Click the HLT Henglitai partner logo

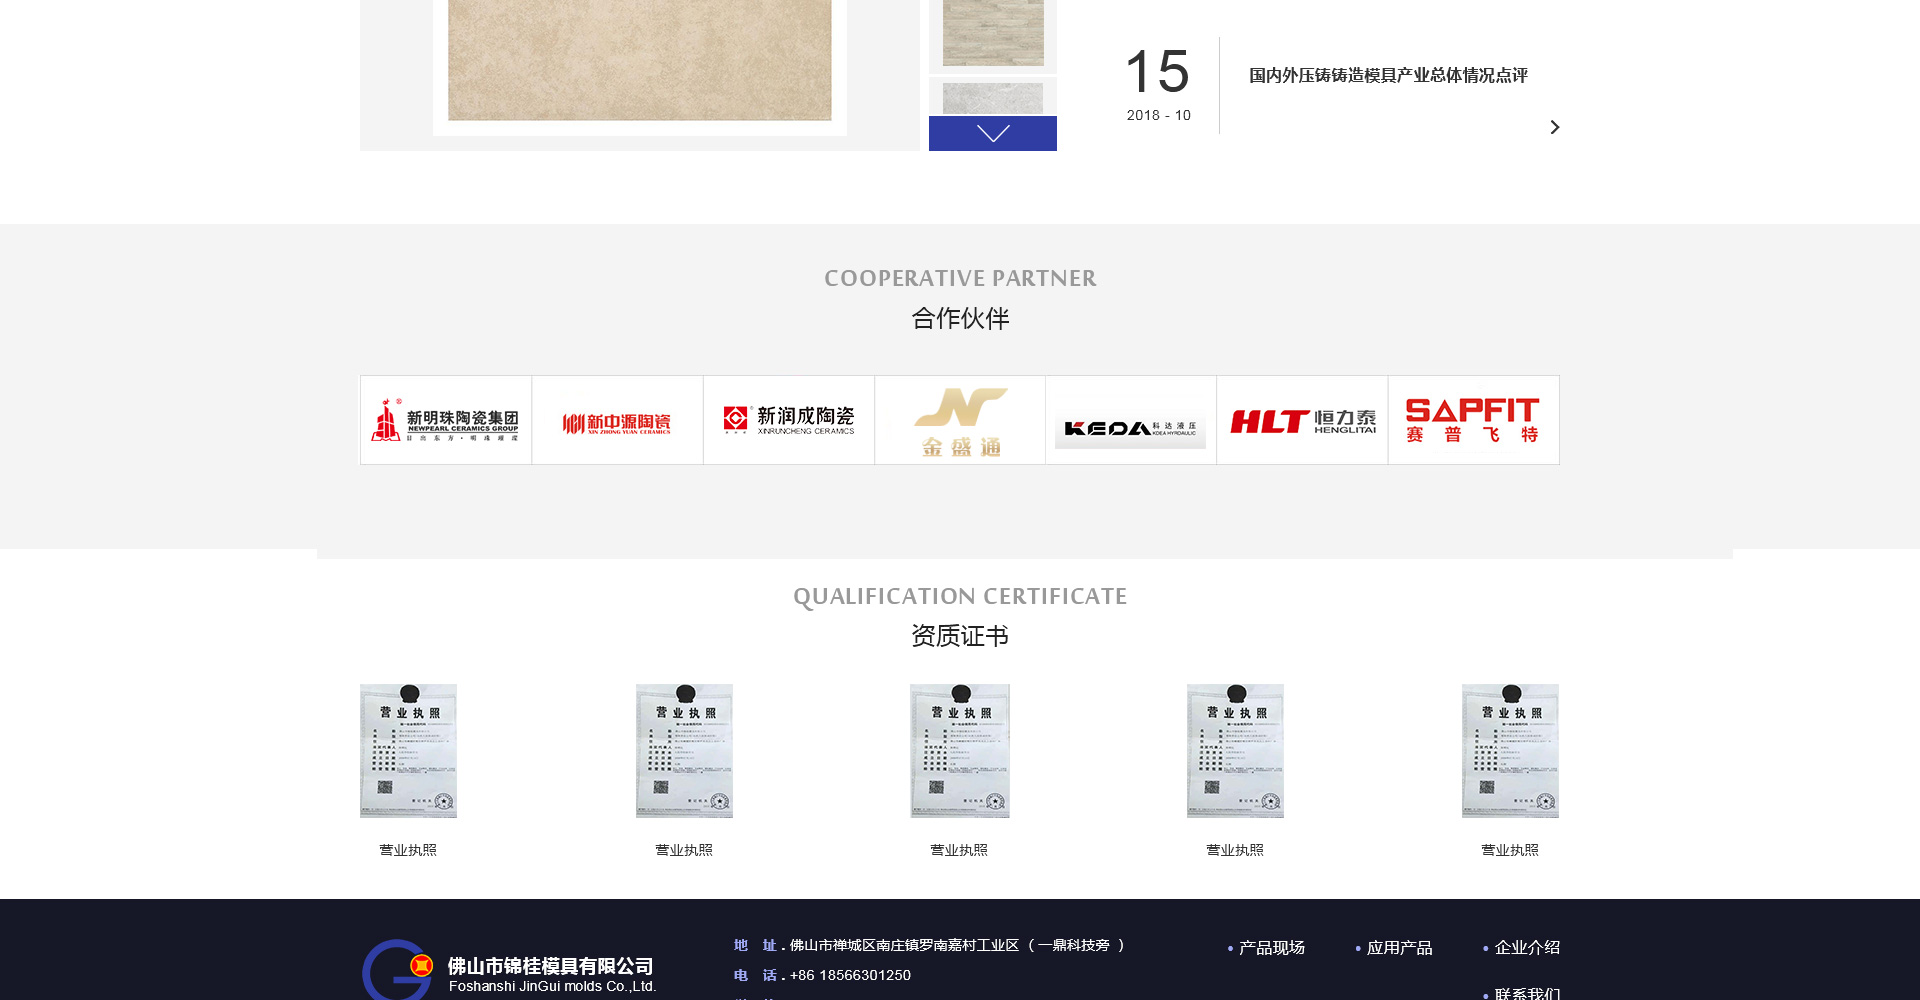click(x=1302, y=421)
